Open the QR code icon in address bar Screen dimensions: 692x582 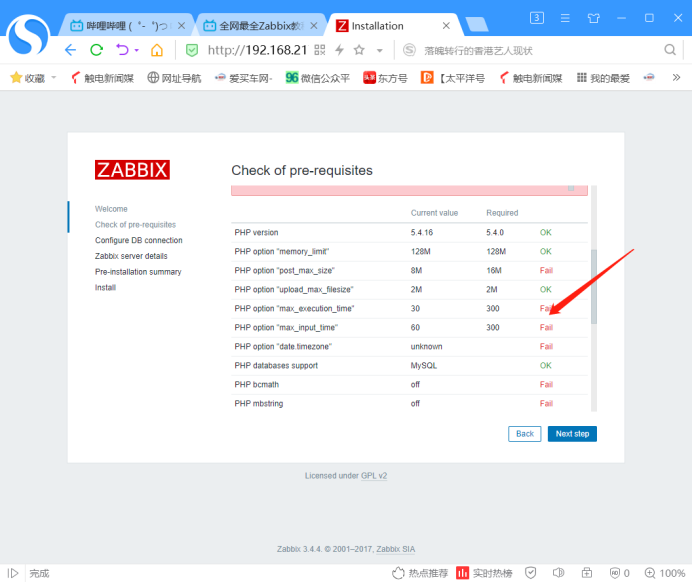(x=320, y=50)
